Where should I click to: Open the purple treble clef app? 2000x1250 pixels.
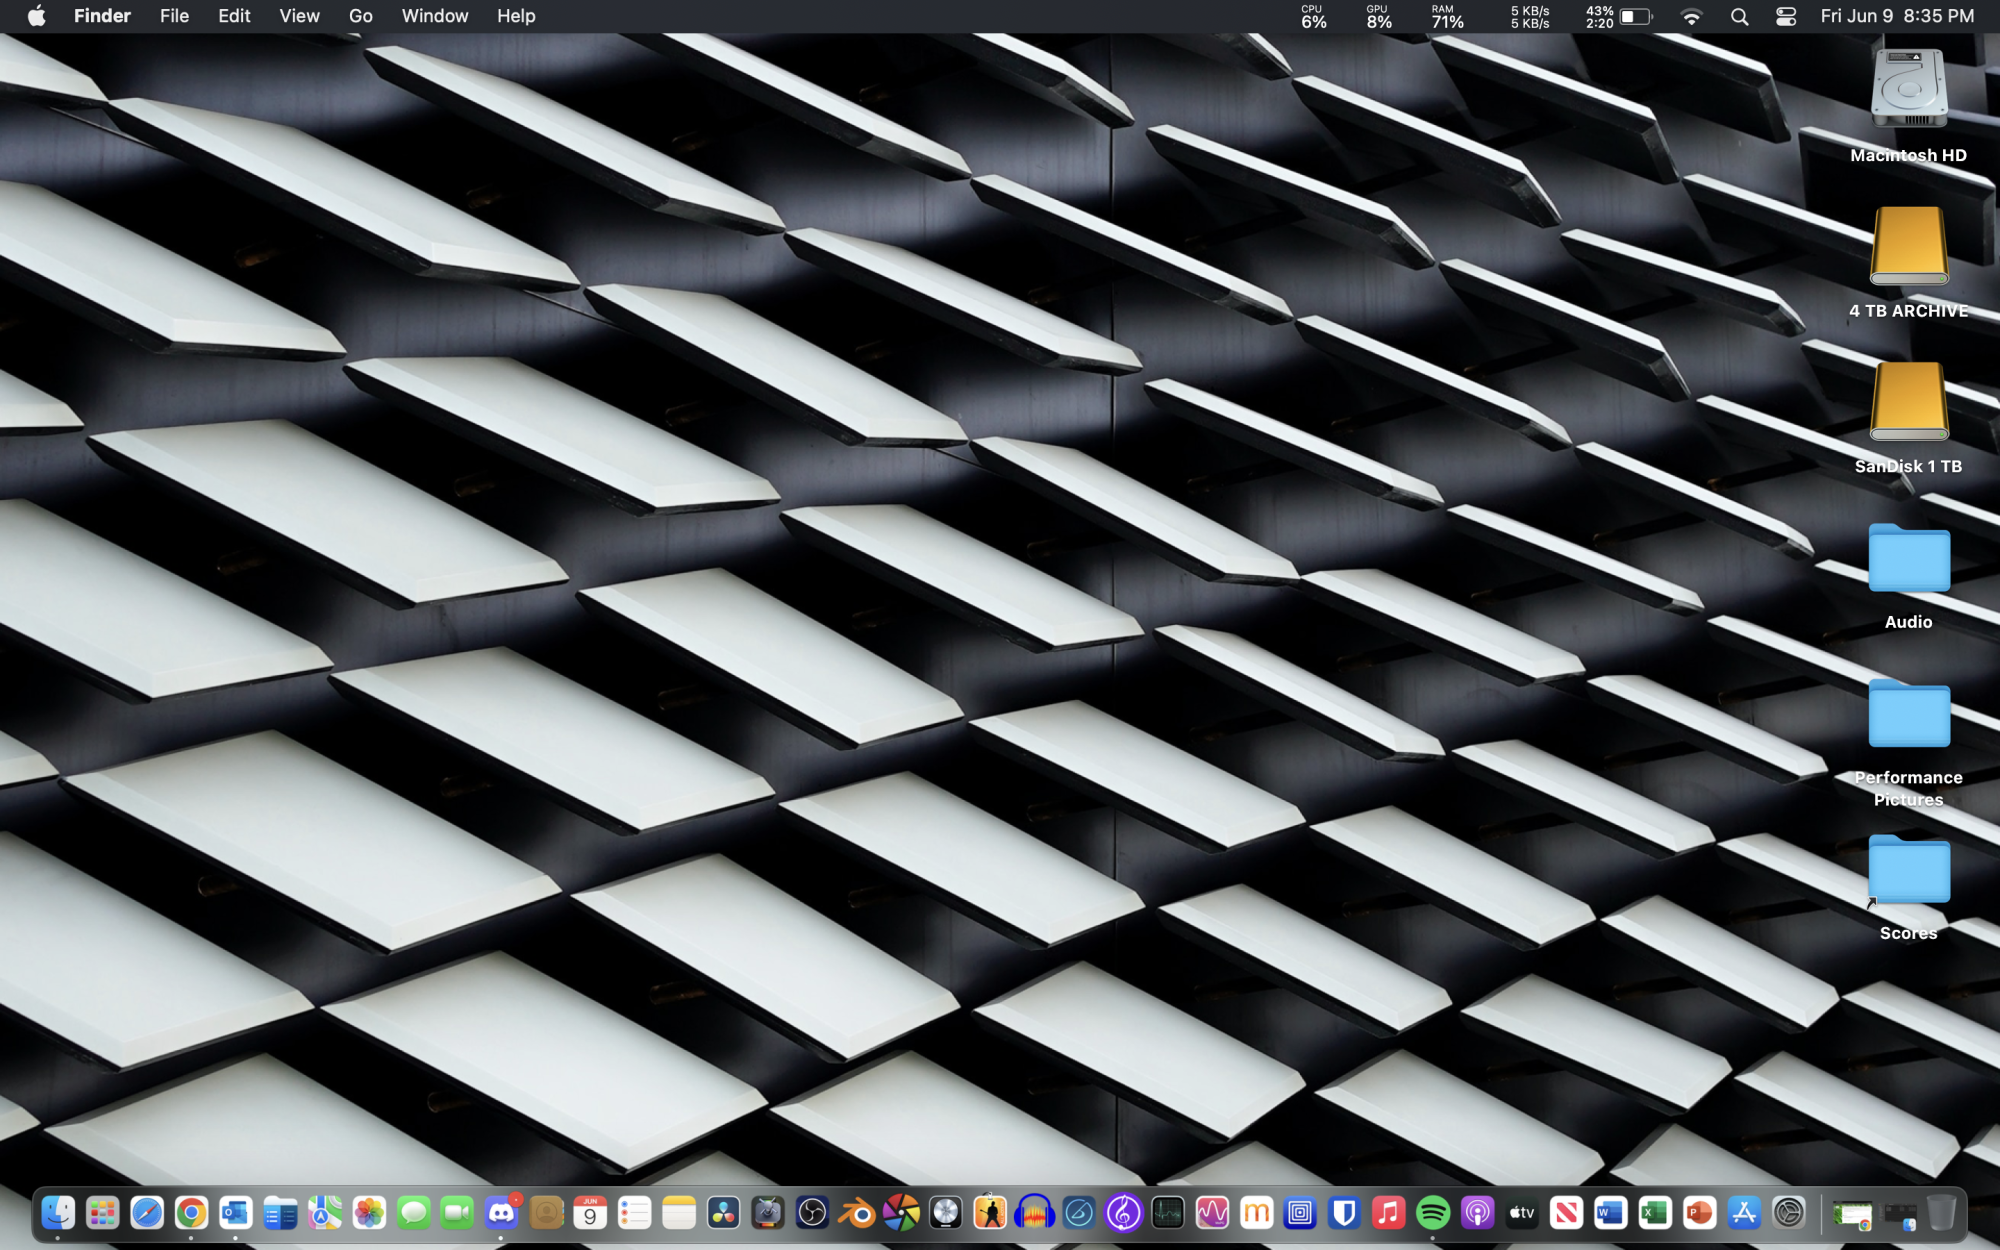pyautogui.click(x=1123, y=1213)
